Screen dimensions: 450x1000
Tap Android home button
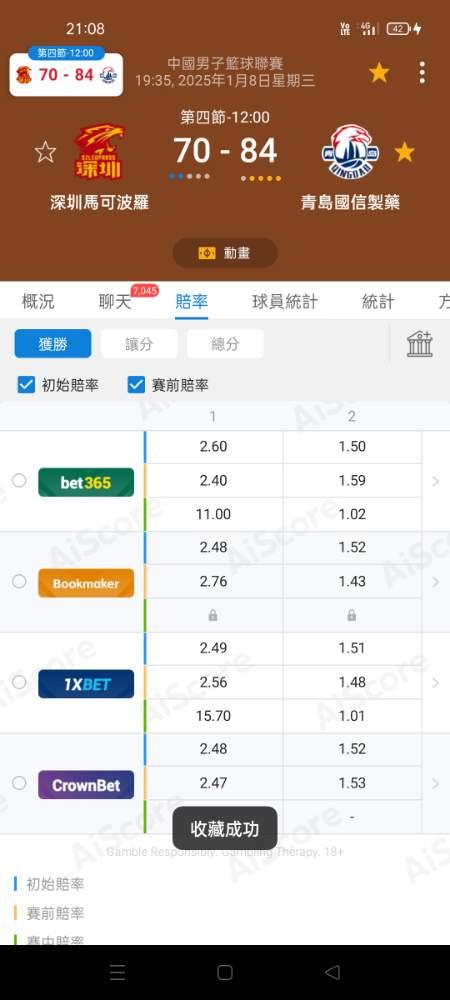click(225, 972)
